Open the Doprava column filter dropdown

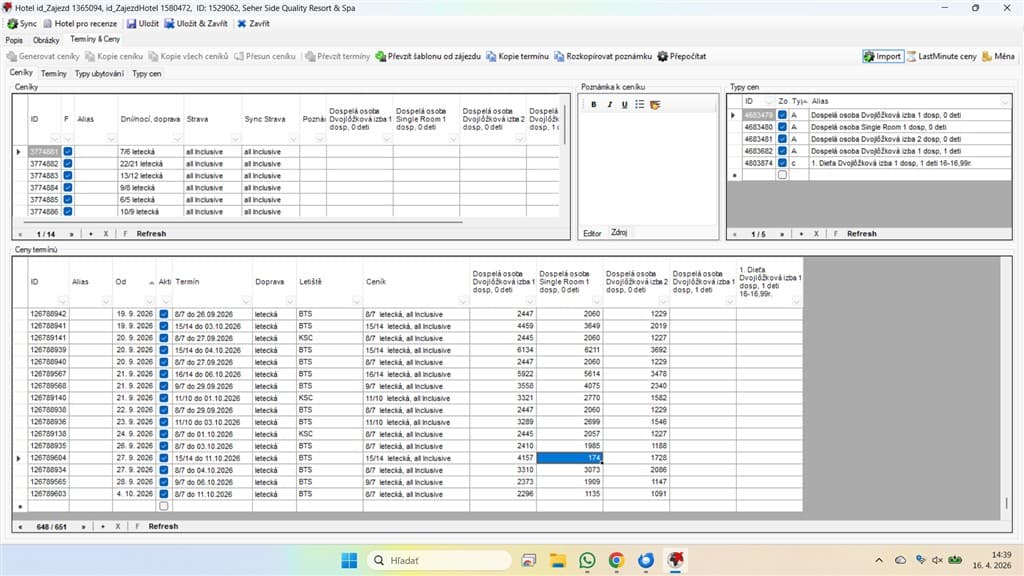290,301
